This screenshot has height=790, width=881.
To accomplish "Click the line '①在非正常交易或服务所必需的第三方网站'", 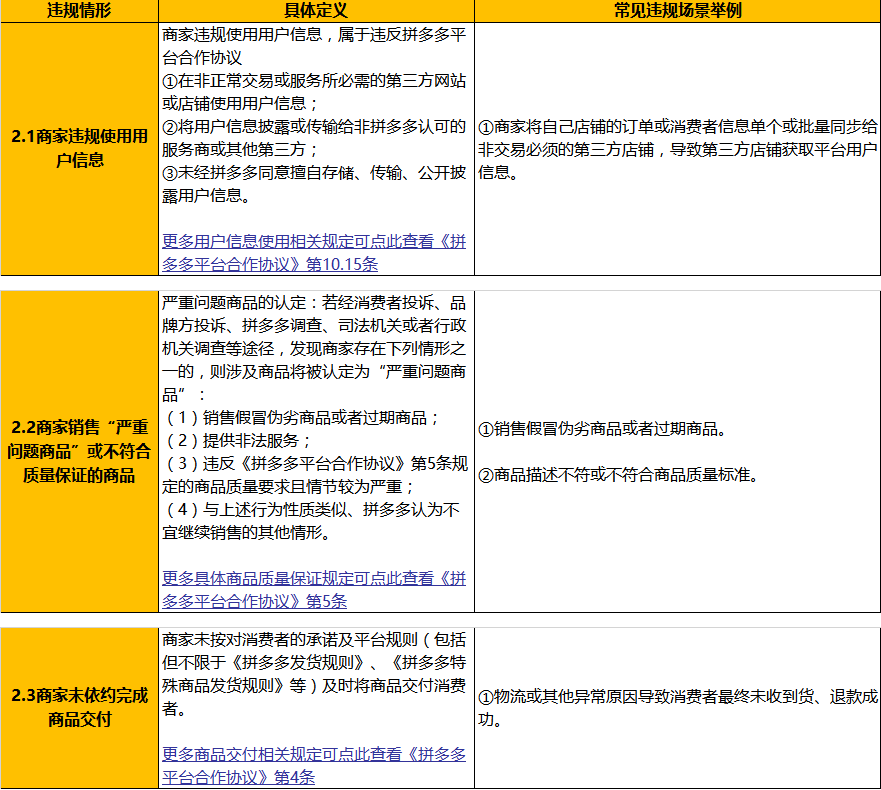I will (x=314, y=81).
